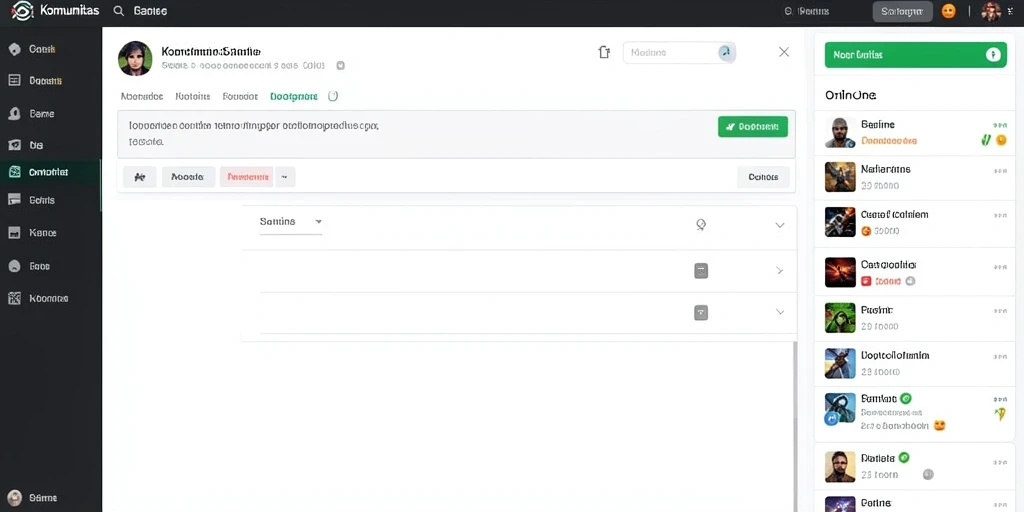
Task: Toggle the gray square box in the second list row
Action: tap(701, 270)
